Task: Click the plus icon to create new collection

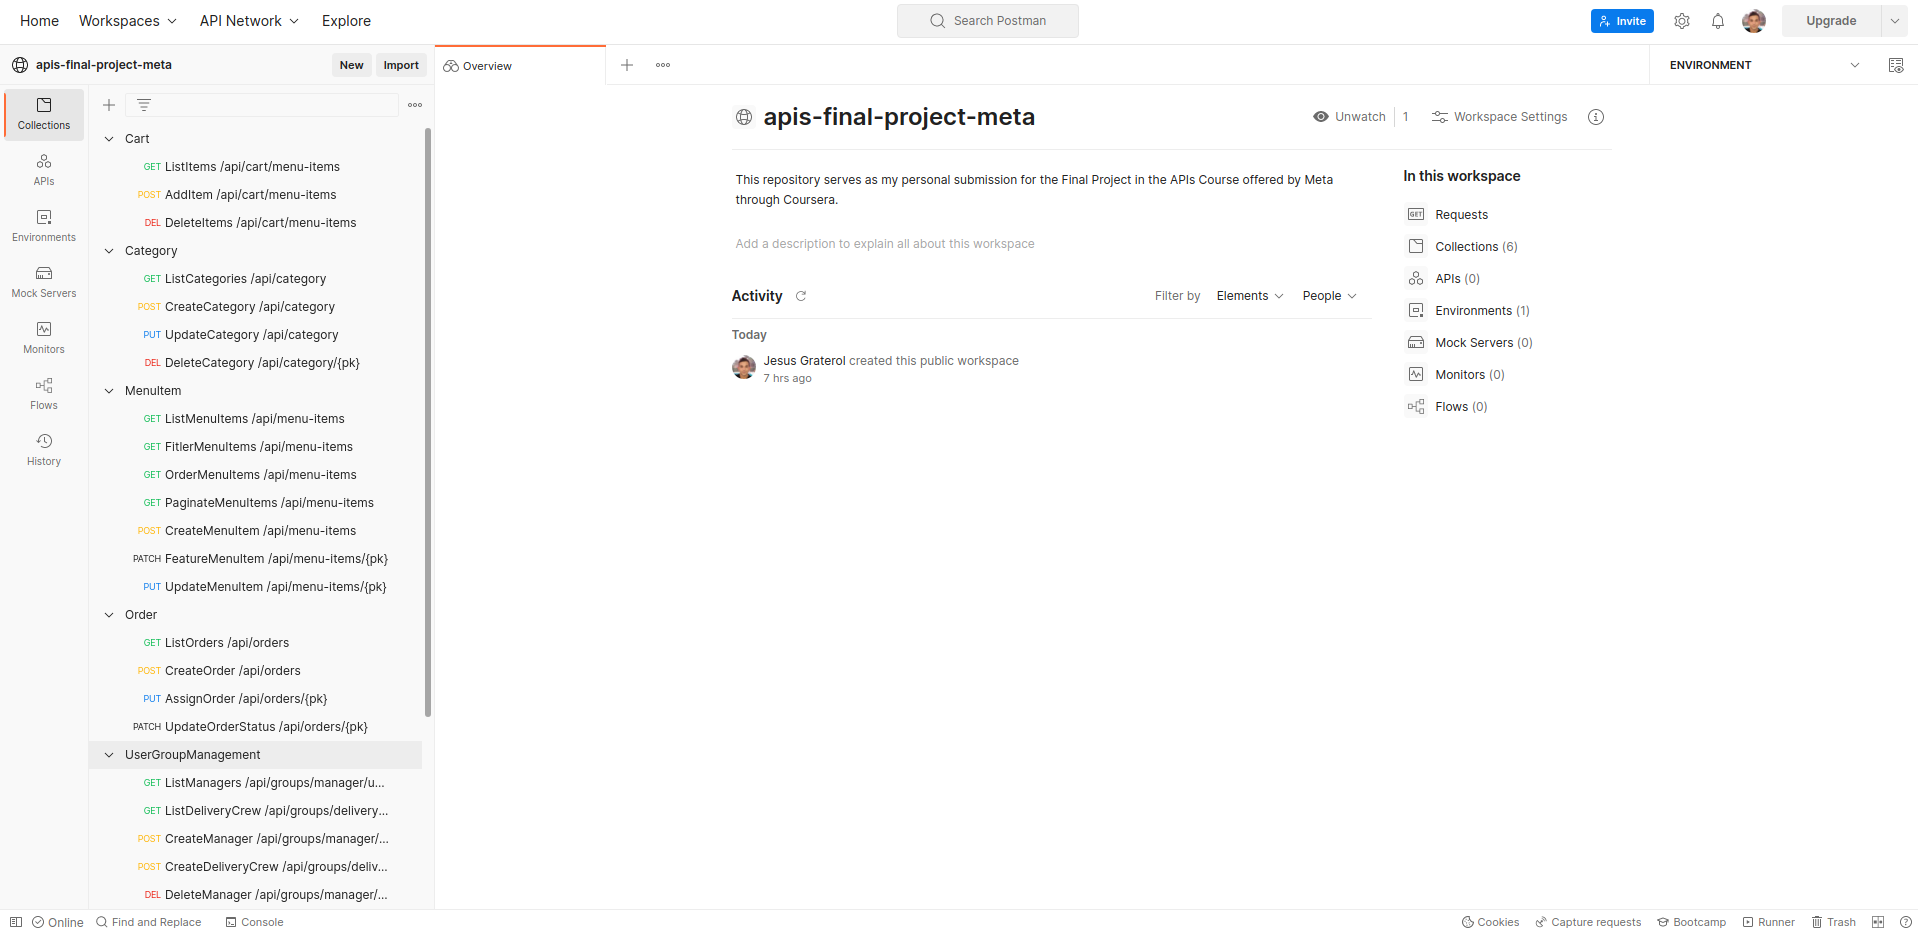Action: [x=109, y=105]
